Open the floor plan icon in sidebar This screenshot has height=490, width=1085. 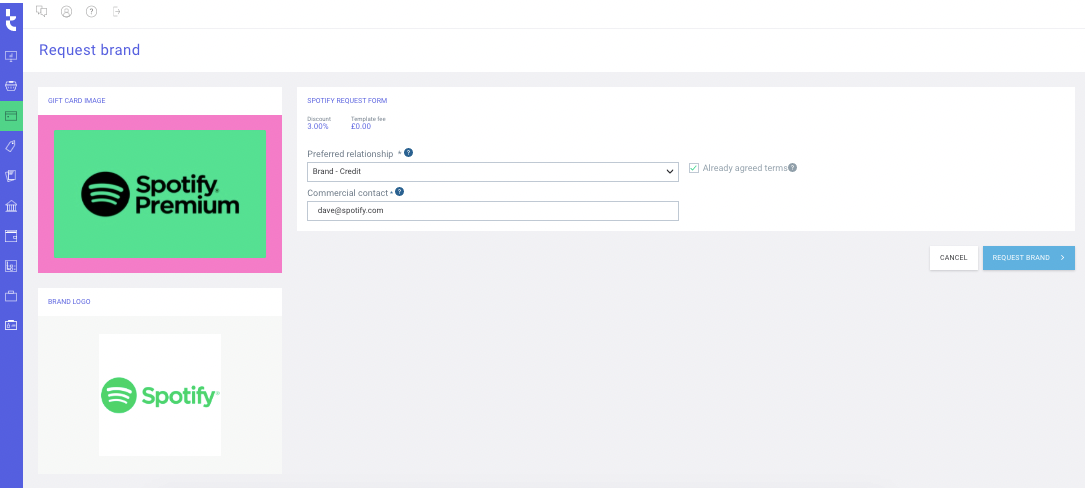click(x=11, y=266)
